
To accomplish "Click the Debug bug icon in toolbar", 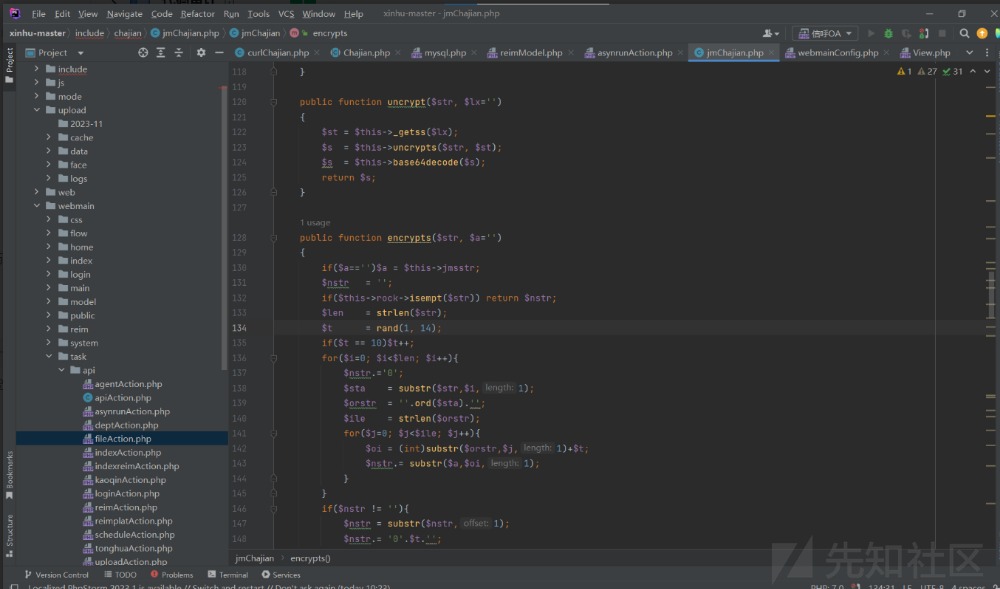I will point(888,33).
